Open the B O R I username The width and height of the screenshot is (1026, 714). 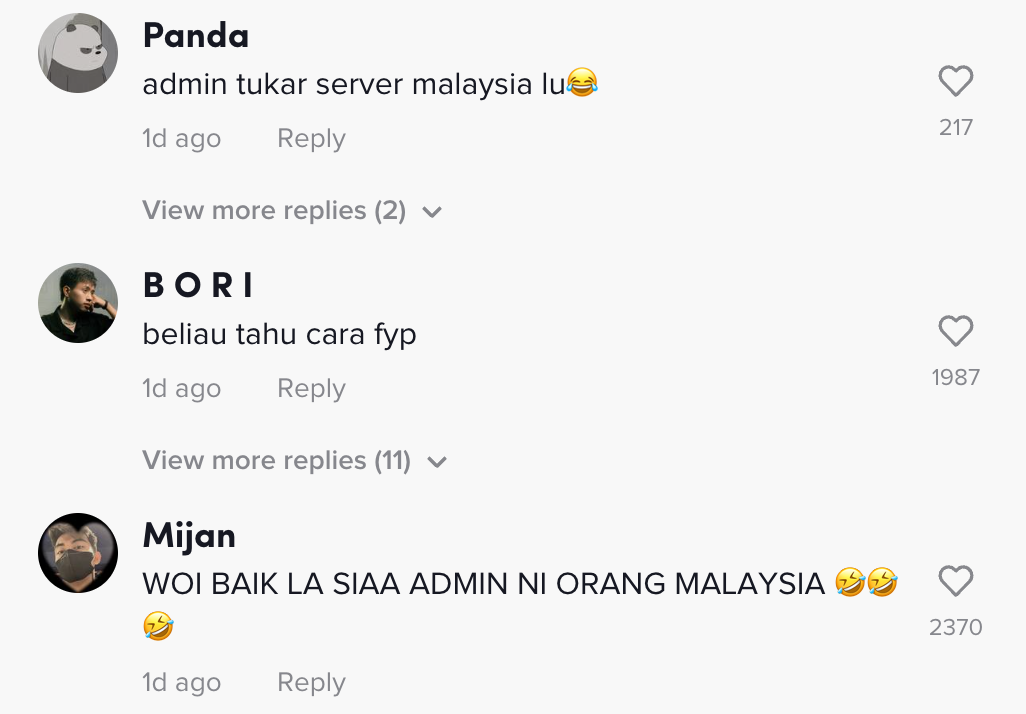coord(198,285)
